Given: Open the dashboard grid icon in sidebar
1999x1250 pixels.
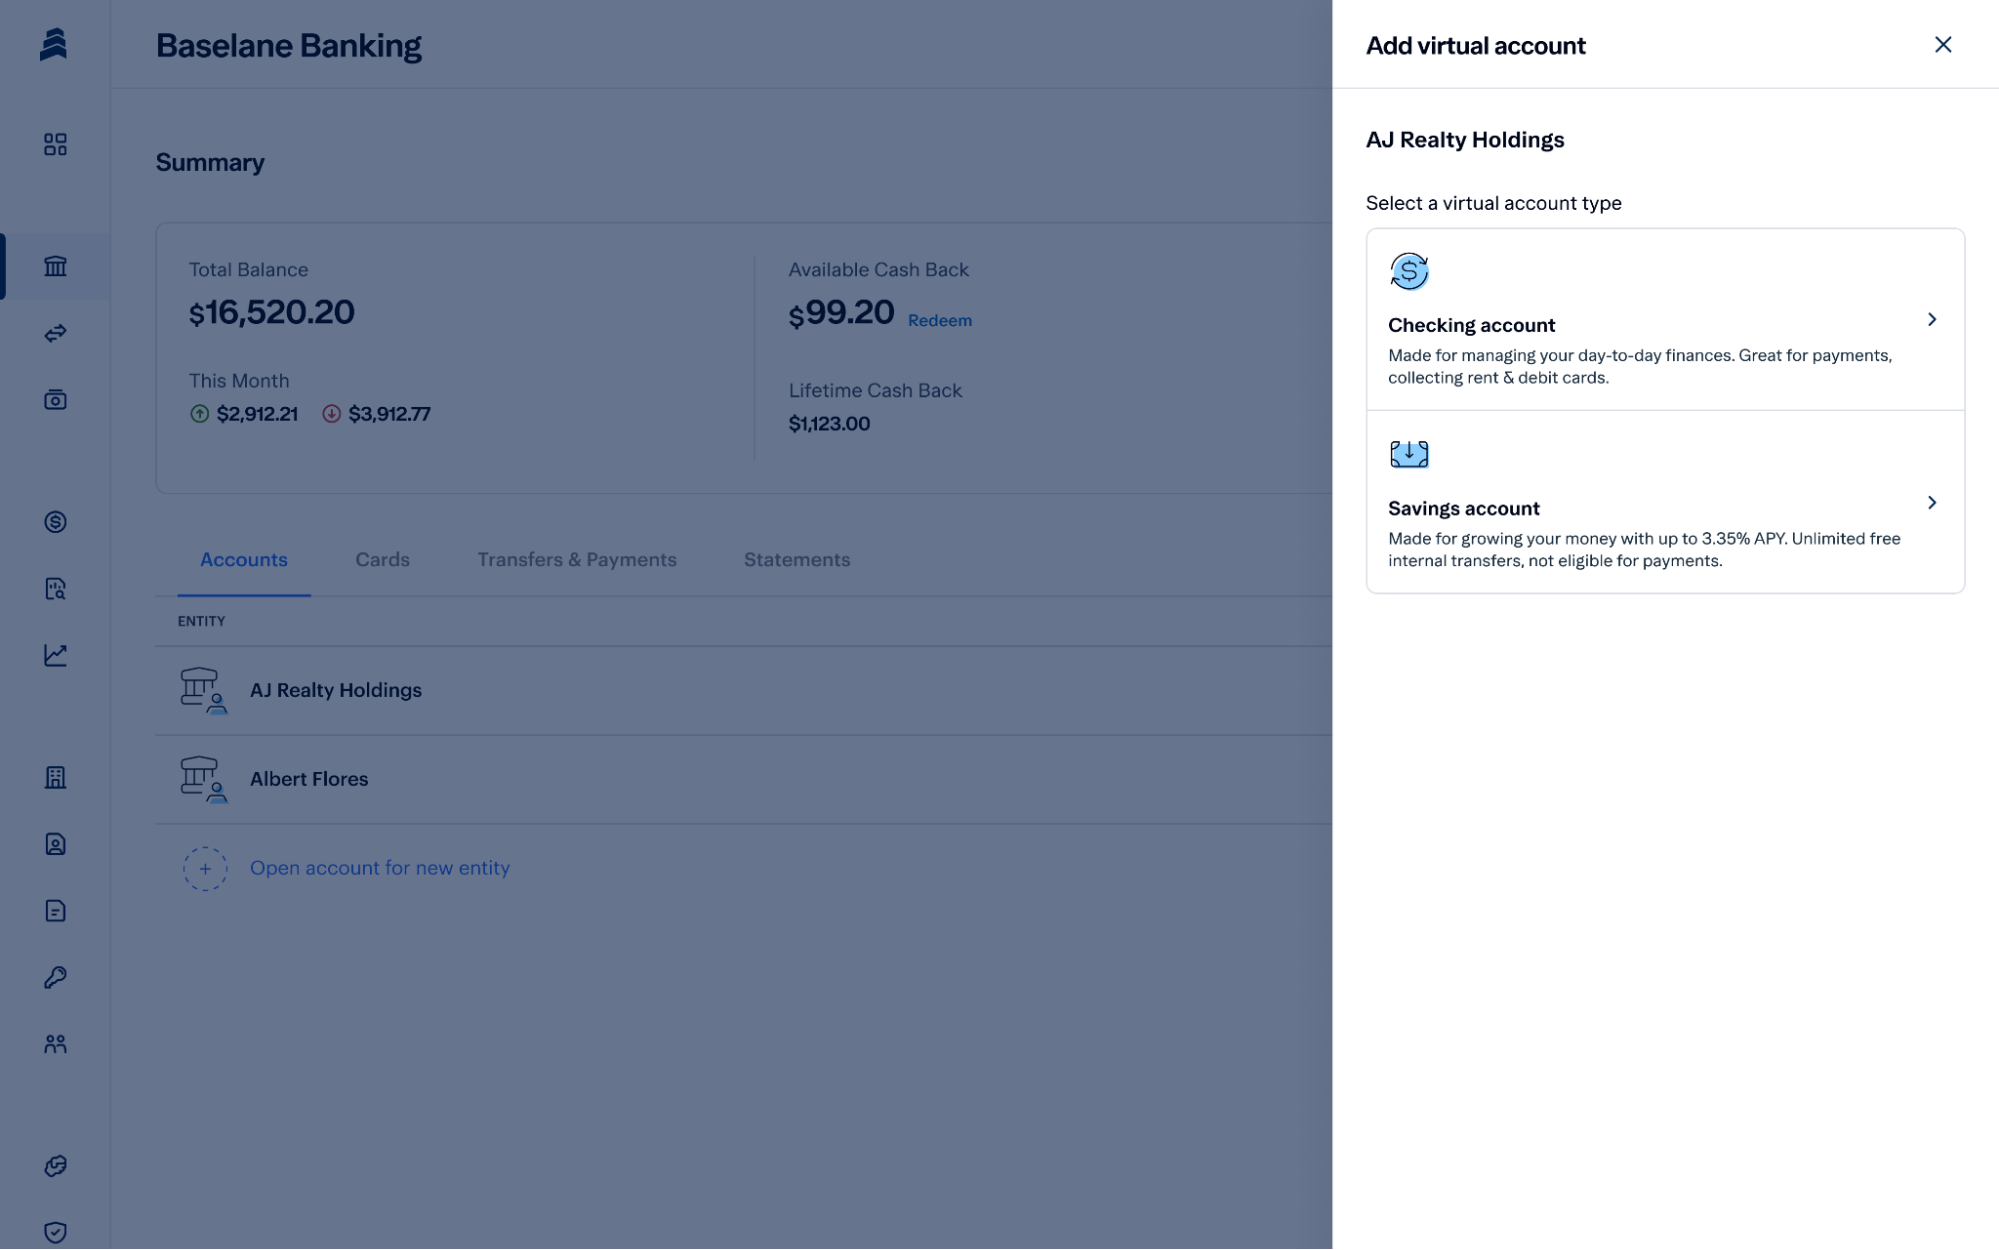Looking at the screenshot, I should 55,145.
